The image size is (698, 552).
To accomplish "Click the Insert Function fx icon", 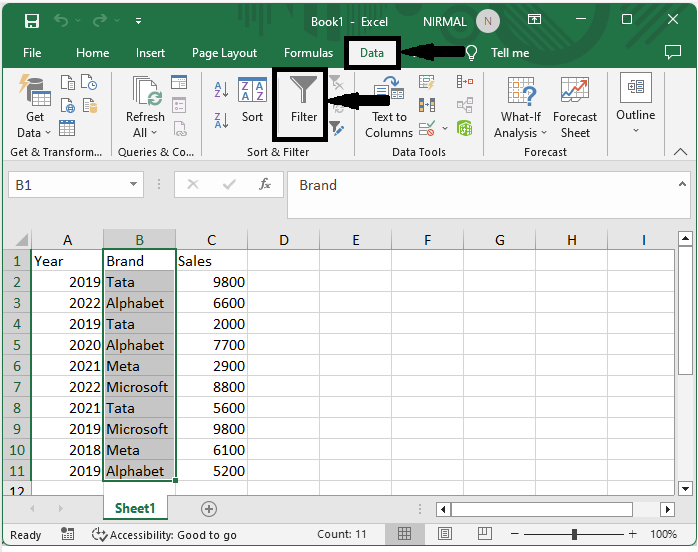I will (265, 185).
